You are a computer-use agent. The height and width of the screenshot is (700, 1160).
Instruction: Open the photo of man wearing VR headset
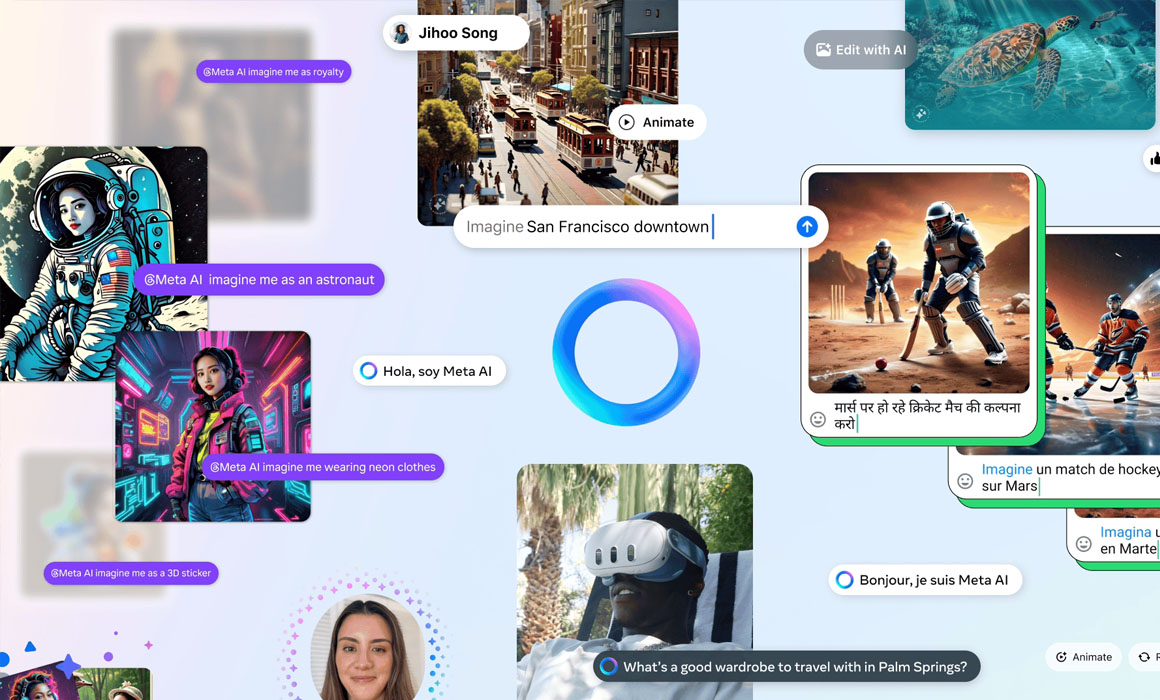pyautogui.click(x=635, y=582)
